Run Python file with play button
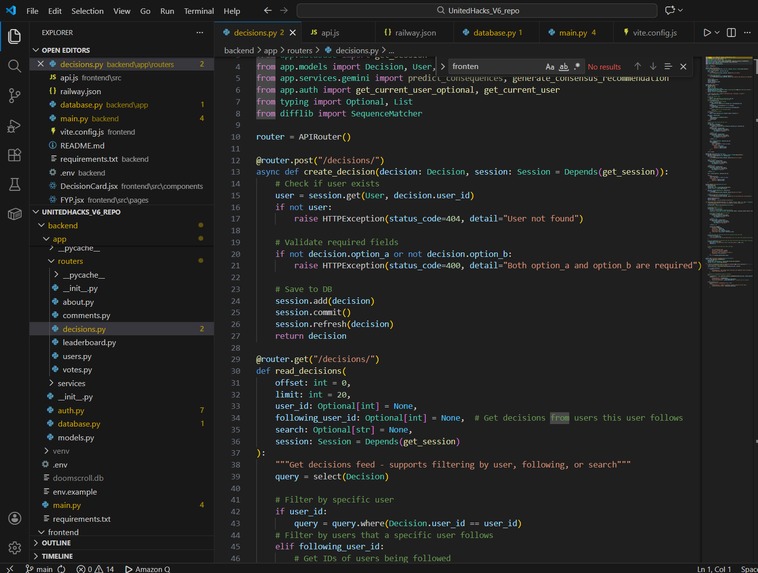This screenshot has width=758, height=573. [707, 32]
